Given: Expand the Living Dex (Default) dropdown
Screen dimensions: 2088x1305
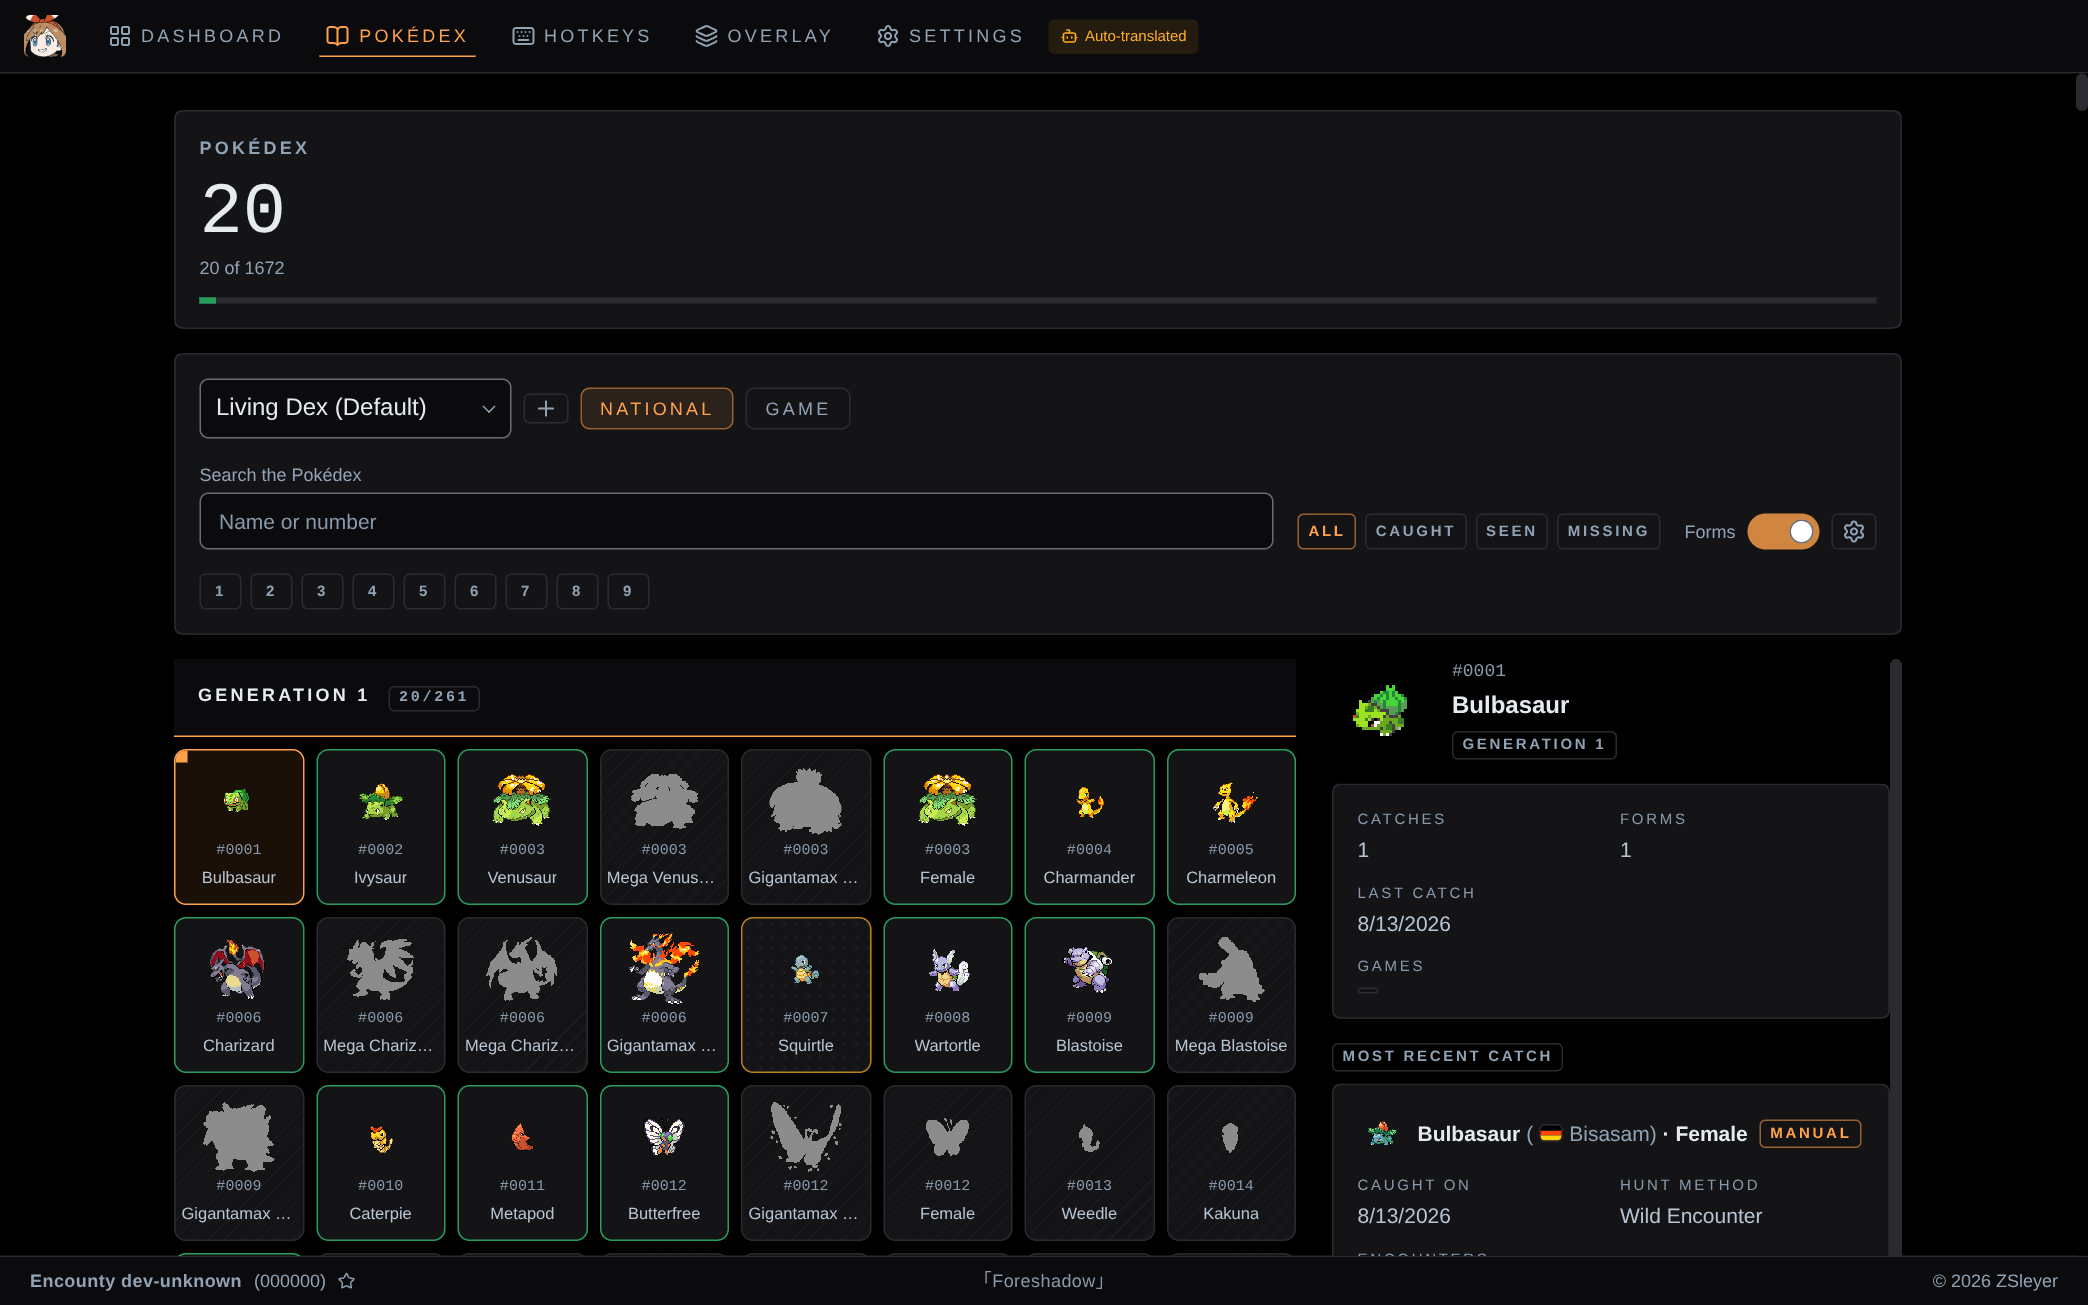Looking at the screenshot, I should pos(355,408).
